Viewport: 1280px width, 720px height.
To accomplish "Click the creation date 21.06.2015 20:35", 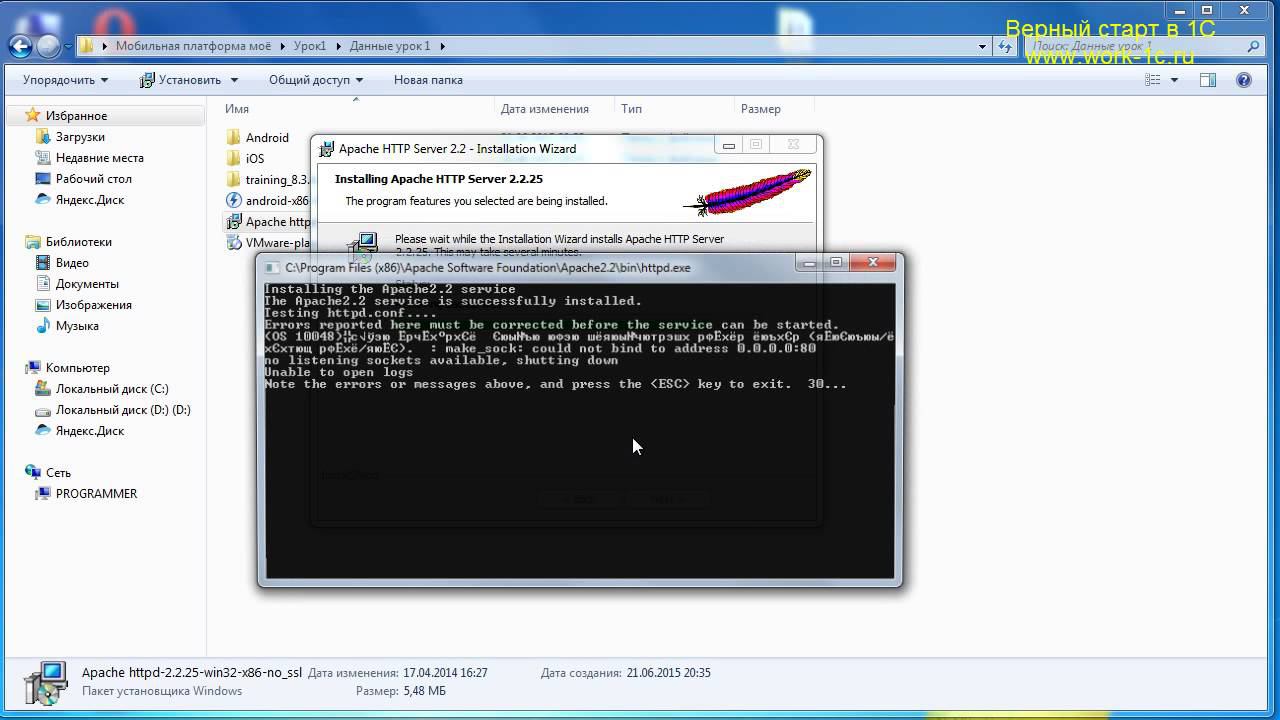I will click(668, 673).
